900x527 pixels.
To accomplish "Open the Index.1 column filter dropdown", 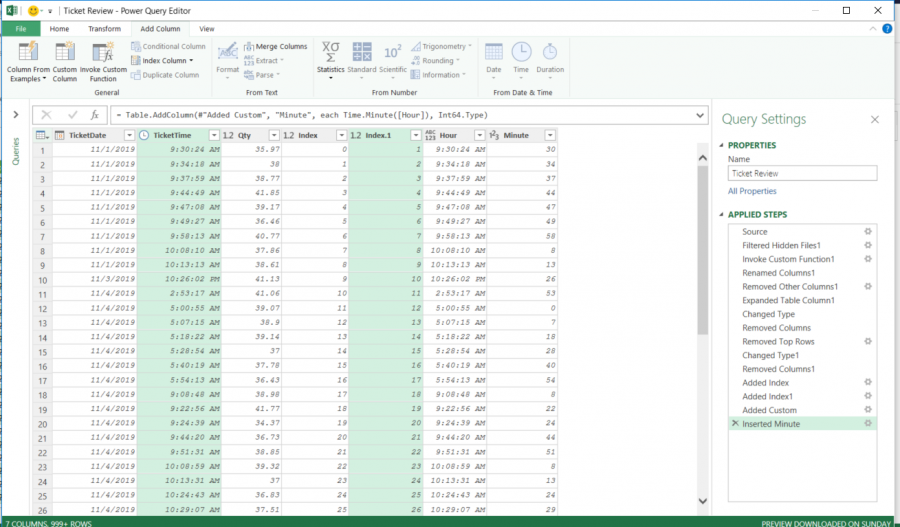I will coord(416,135).
